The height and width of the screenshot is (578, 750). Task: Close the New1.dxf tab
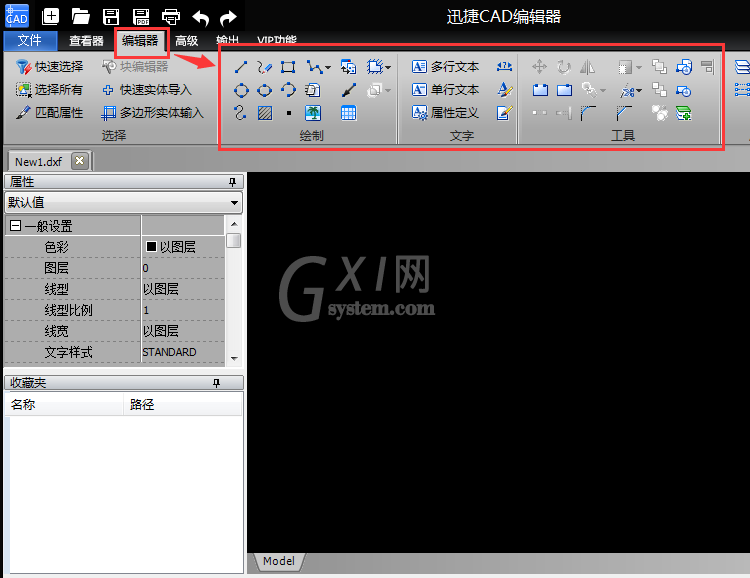tap(80, 161)
